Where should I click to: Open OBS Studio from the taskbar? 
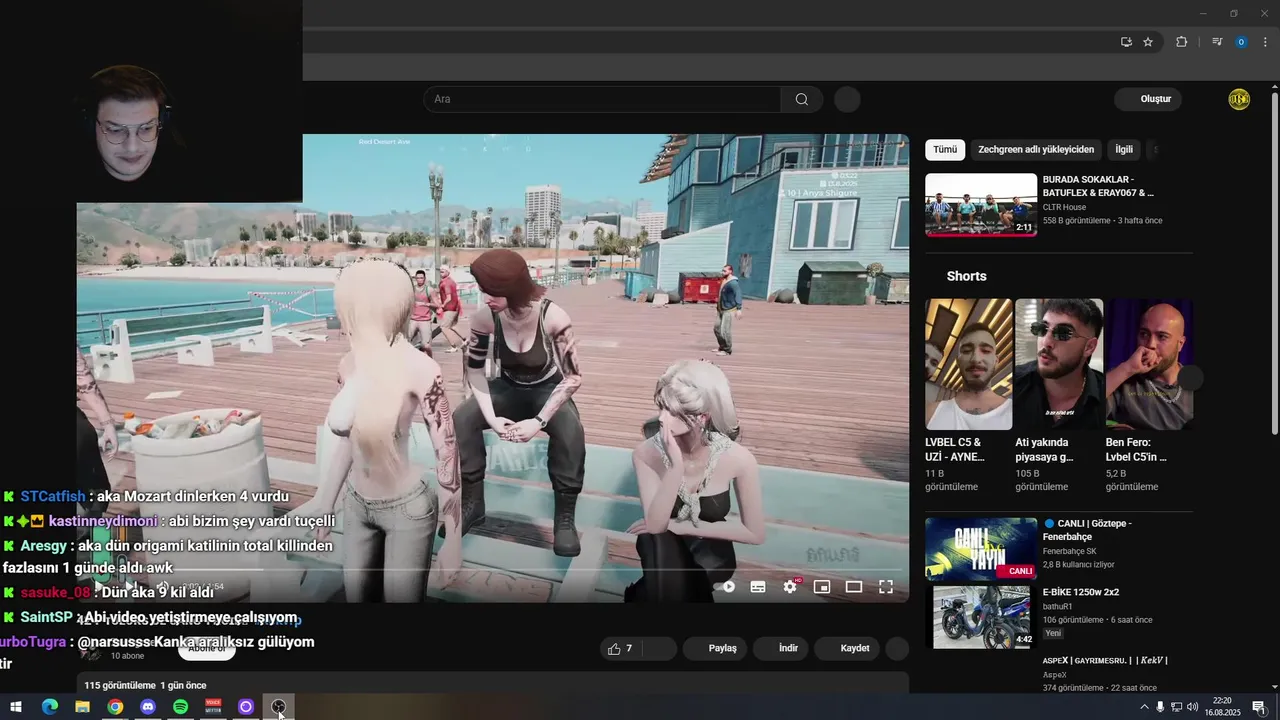pos(279,707)
